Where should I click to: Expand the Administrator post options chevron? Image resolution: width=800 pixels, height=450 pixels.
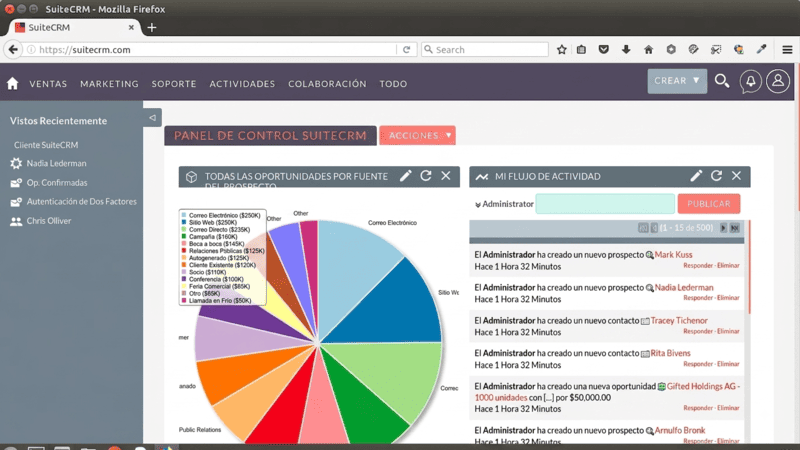coord(478,205)
